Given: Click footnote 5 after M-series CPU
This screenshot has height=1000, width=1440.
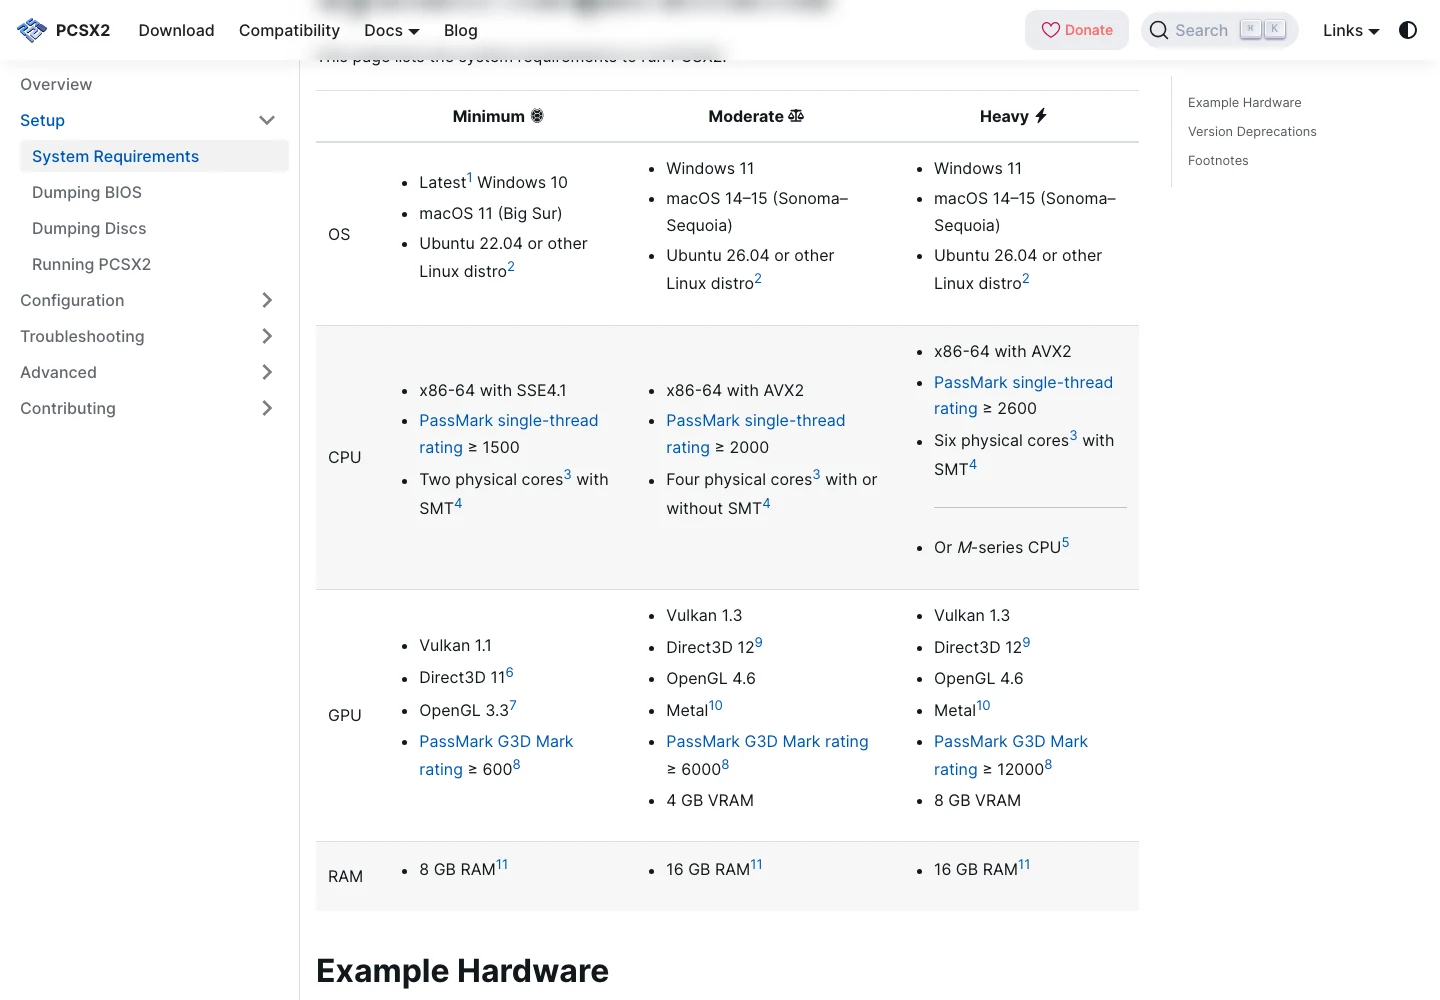Looking at the screenshot, I should [1066, 542].
